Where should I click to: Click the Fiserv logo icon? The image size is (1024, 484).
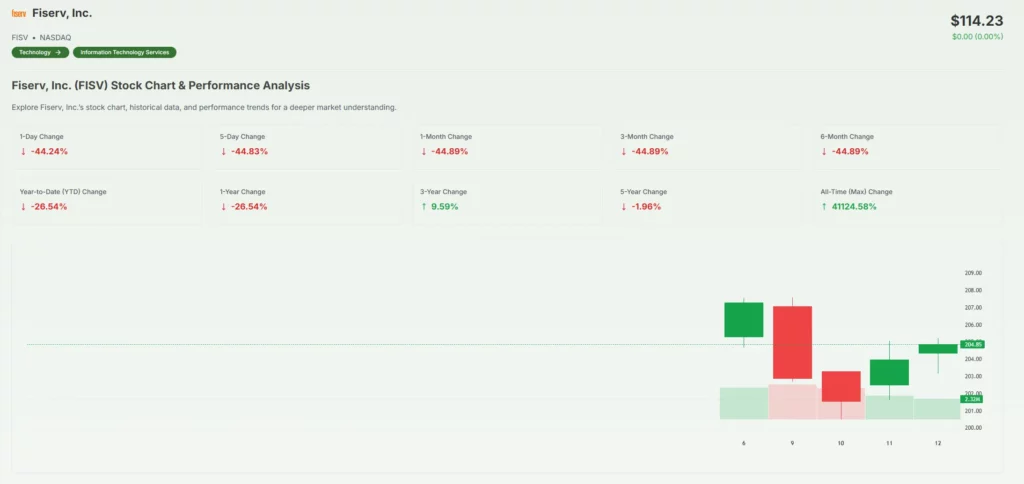[x=19, y=14]
